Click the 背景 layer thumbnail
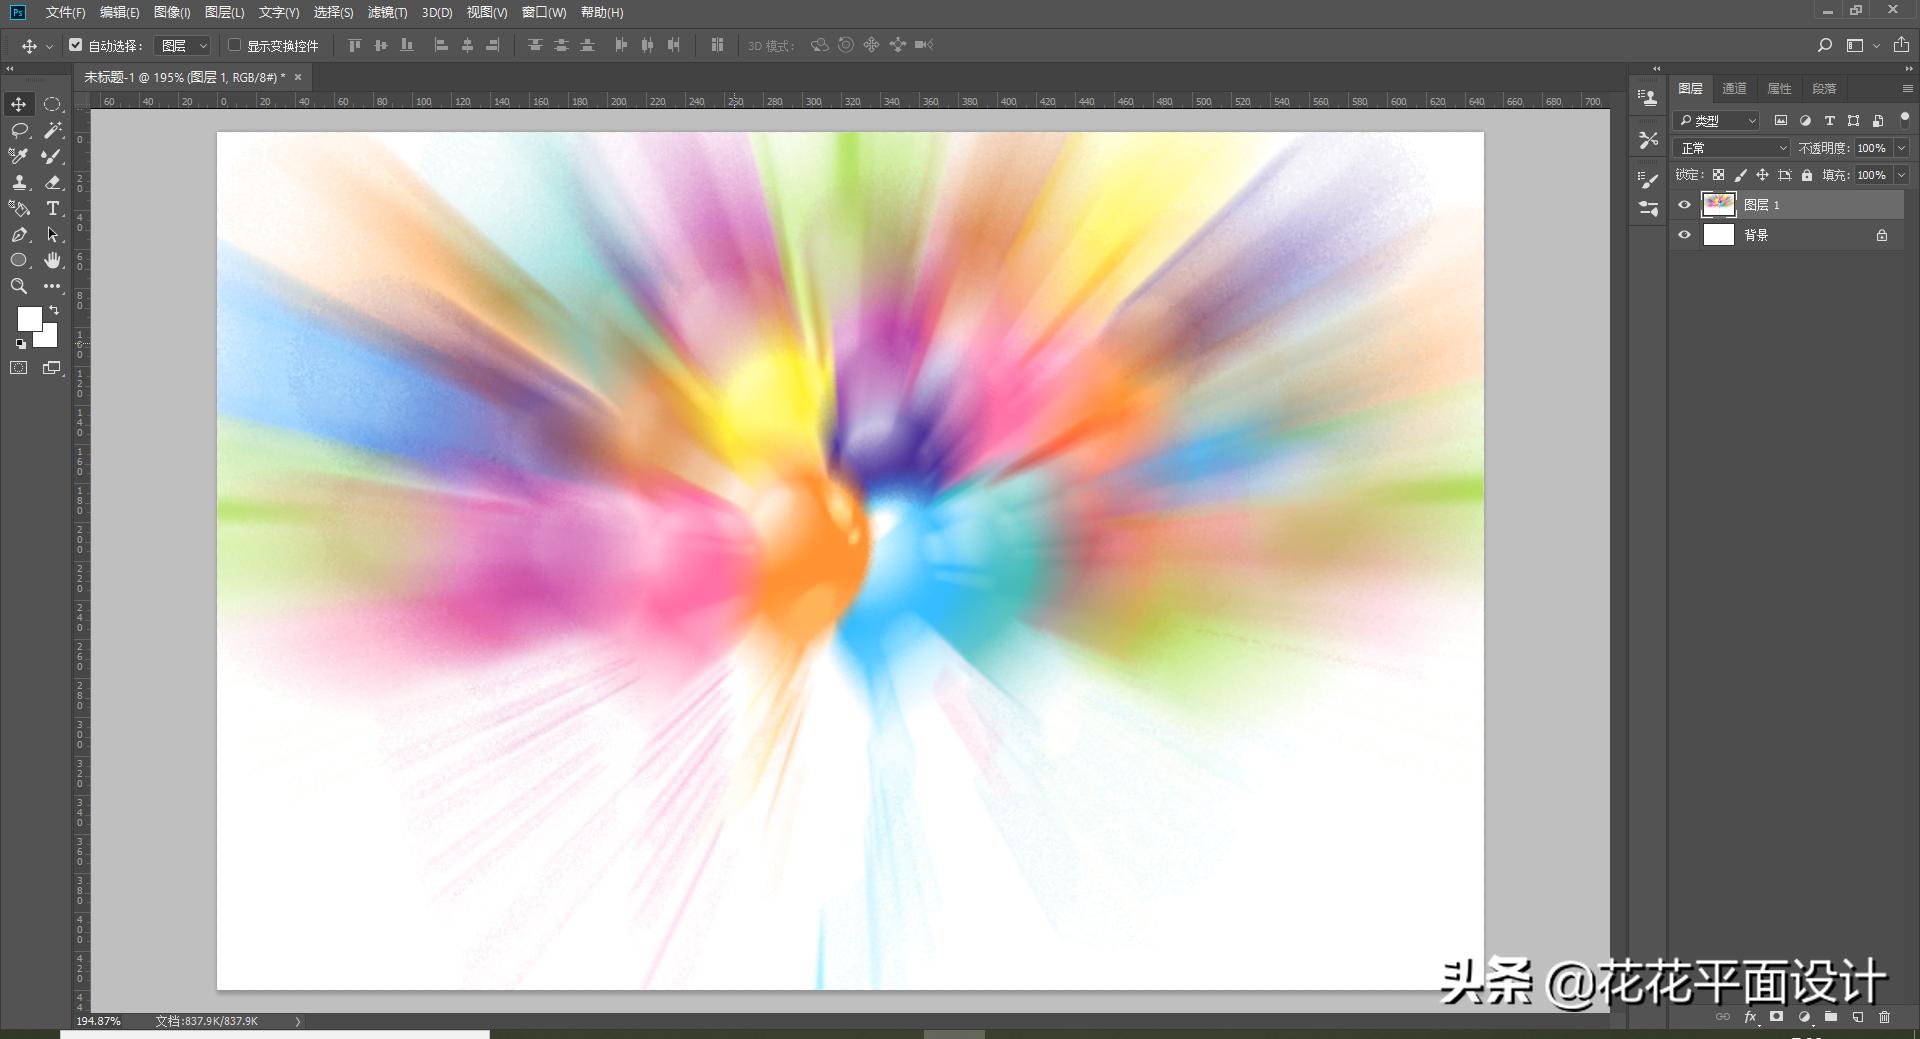Screen dimensions: 1920x1039 1718,235
